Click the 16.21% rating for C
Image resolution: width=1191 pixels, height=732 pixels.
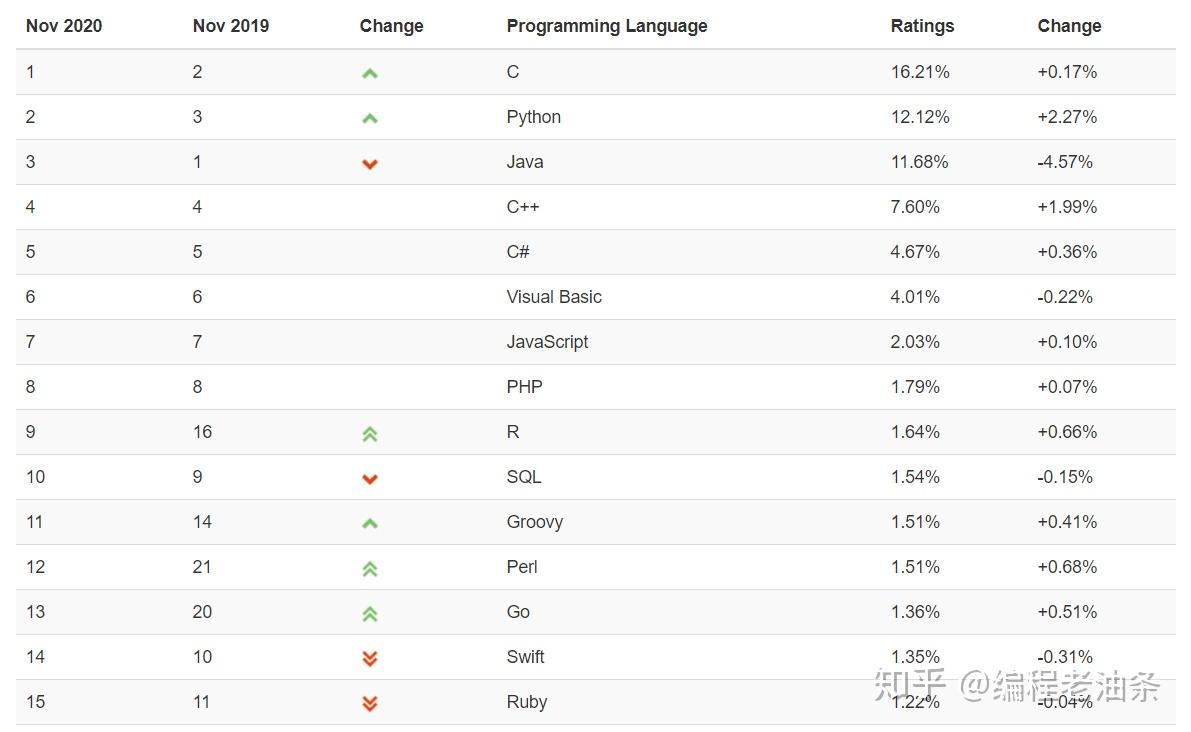point(920,72)
